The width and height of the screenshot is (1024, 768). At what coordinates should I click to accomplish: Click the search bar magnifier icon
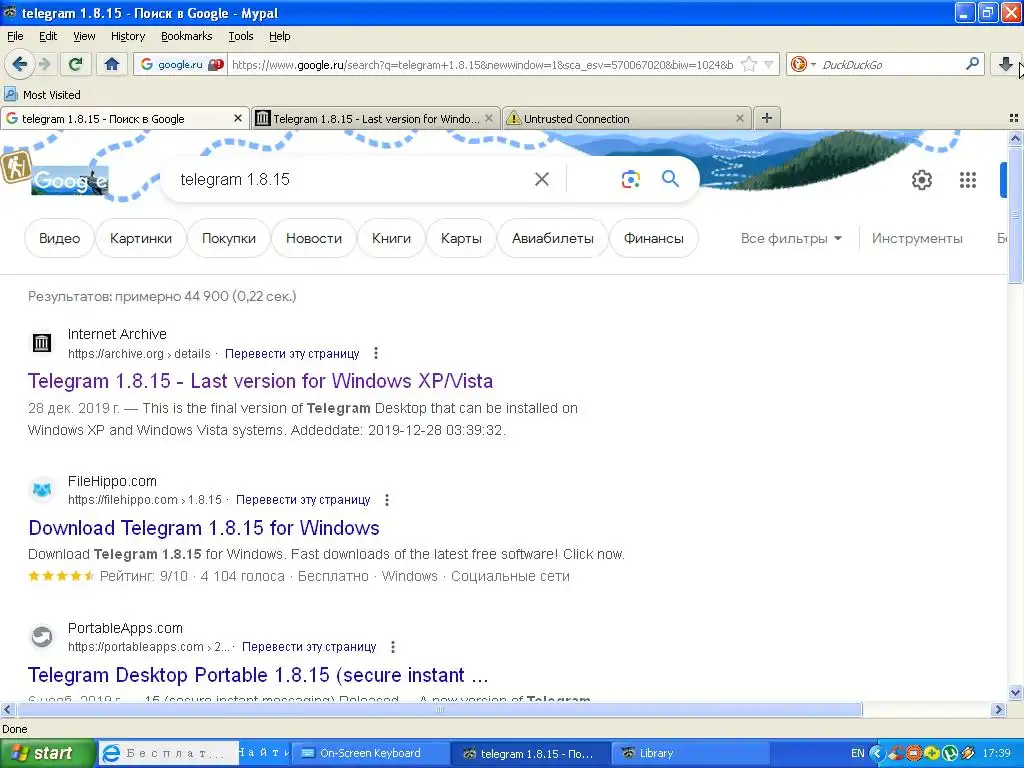tap(972, 64)
